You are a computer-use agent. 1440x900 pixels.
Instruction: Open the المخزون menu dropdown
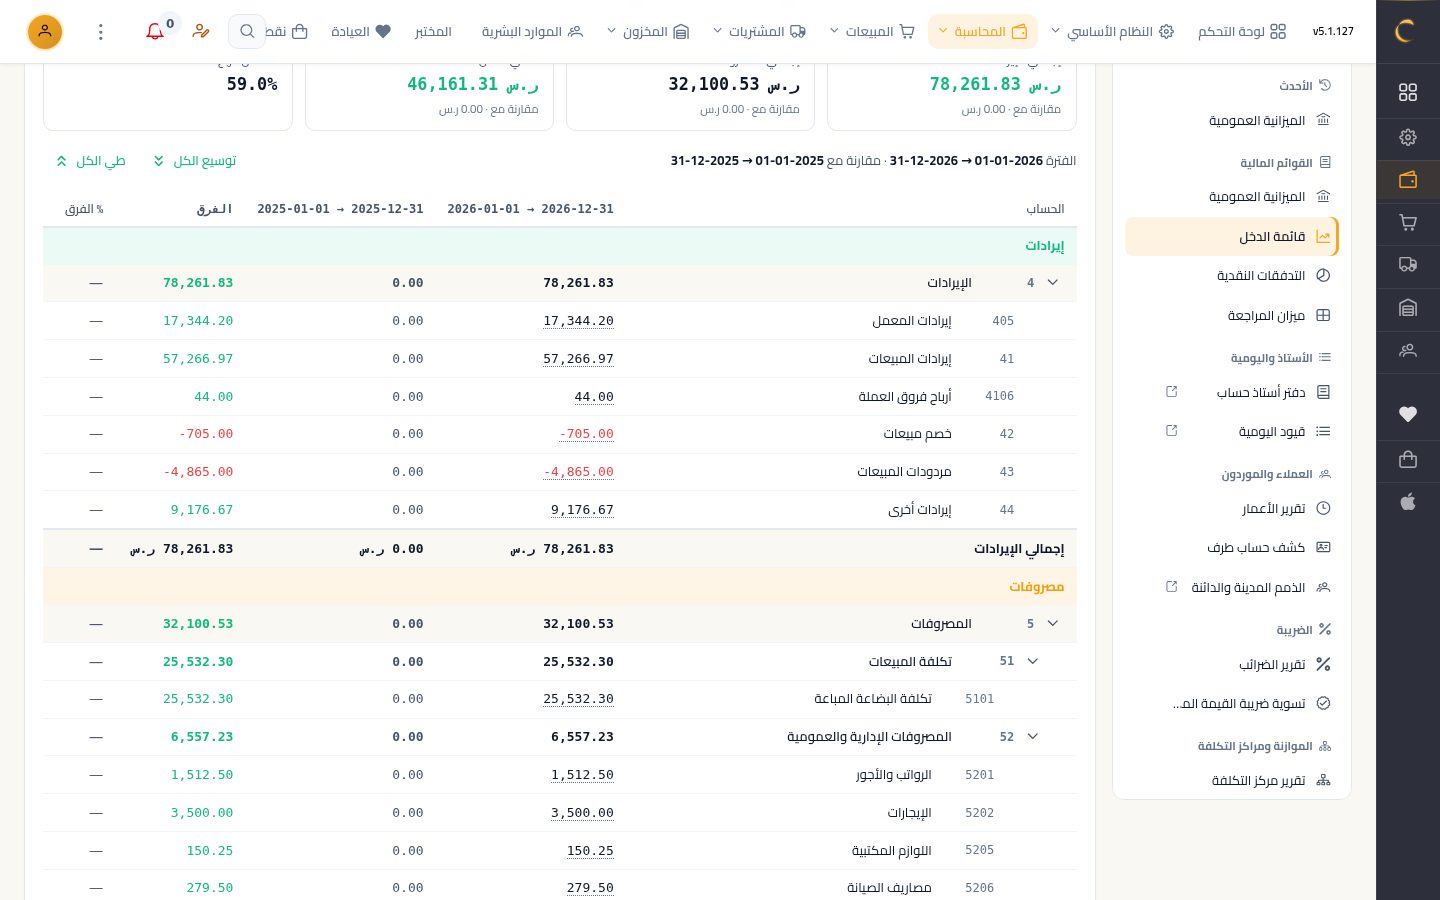pyautogui.click(x=648, y=32)
